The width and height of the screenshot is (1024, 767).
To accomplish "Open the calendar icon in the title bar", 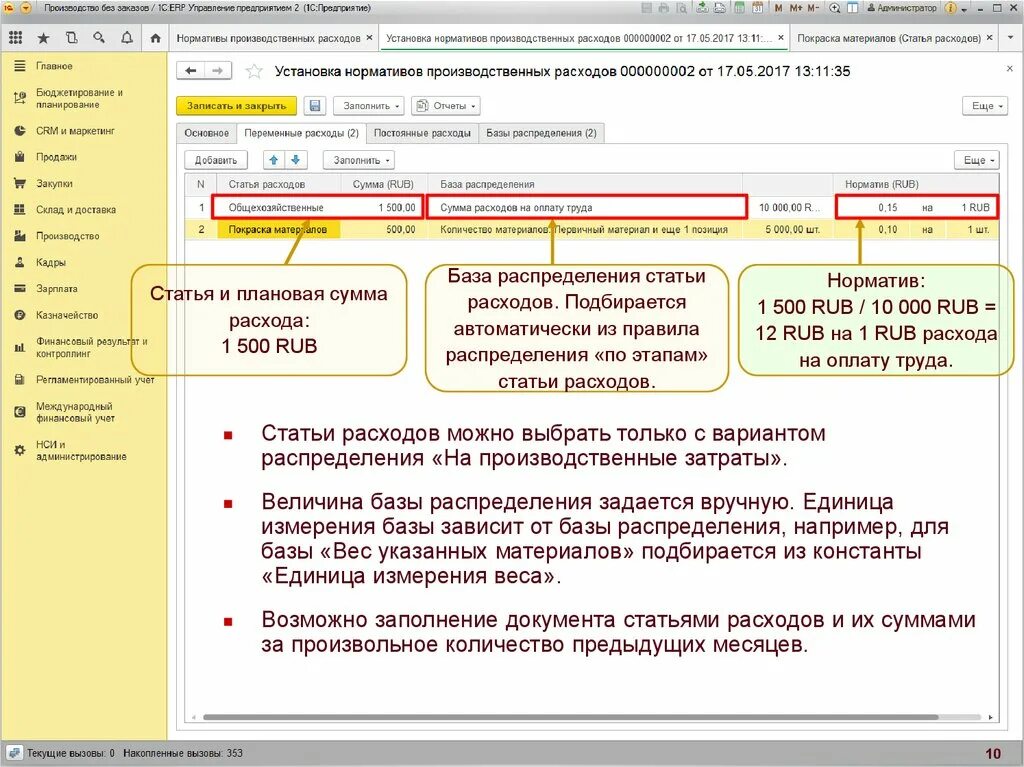I will (758, 8).
